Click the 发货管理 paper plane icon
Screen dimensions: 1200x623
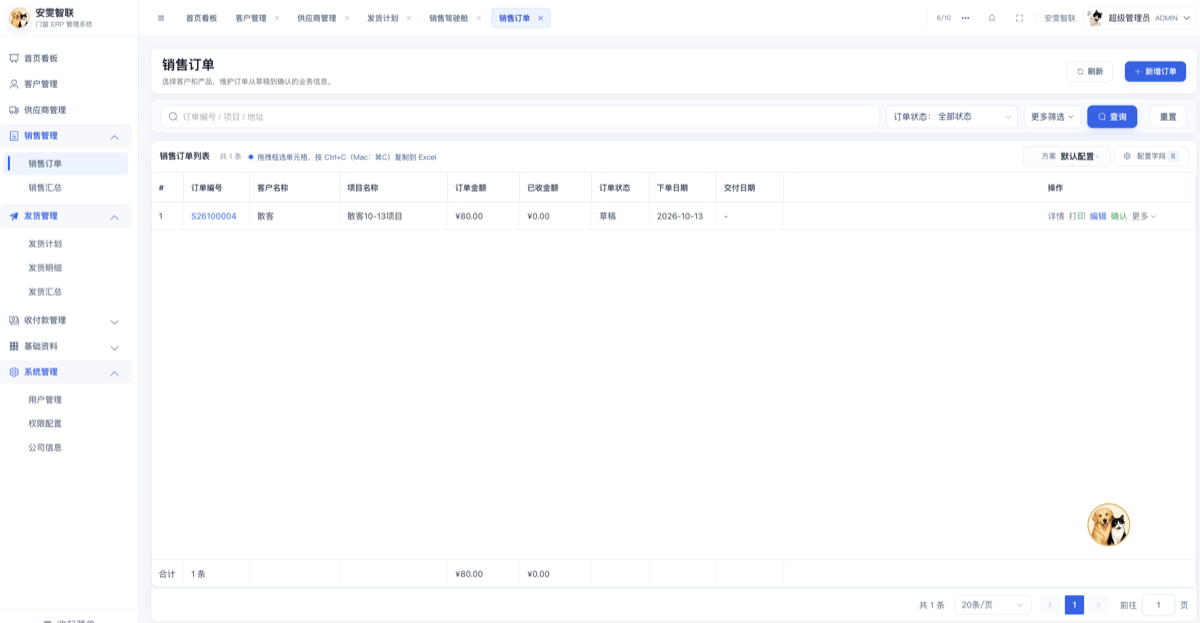(14, 216)
